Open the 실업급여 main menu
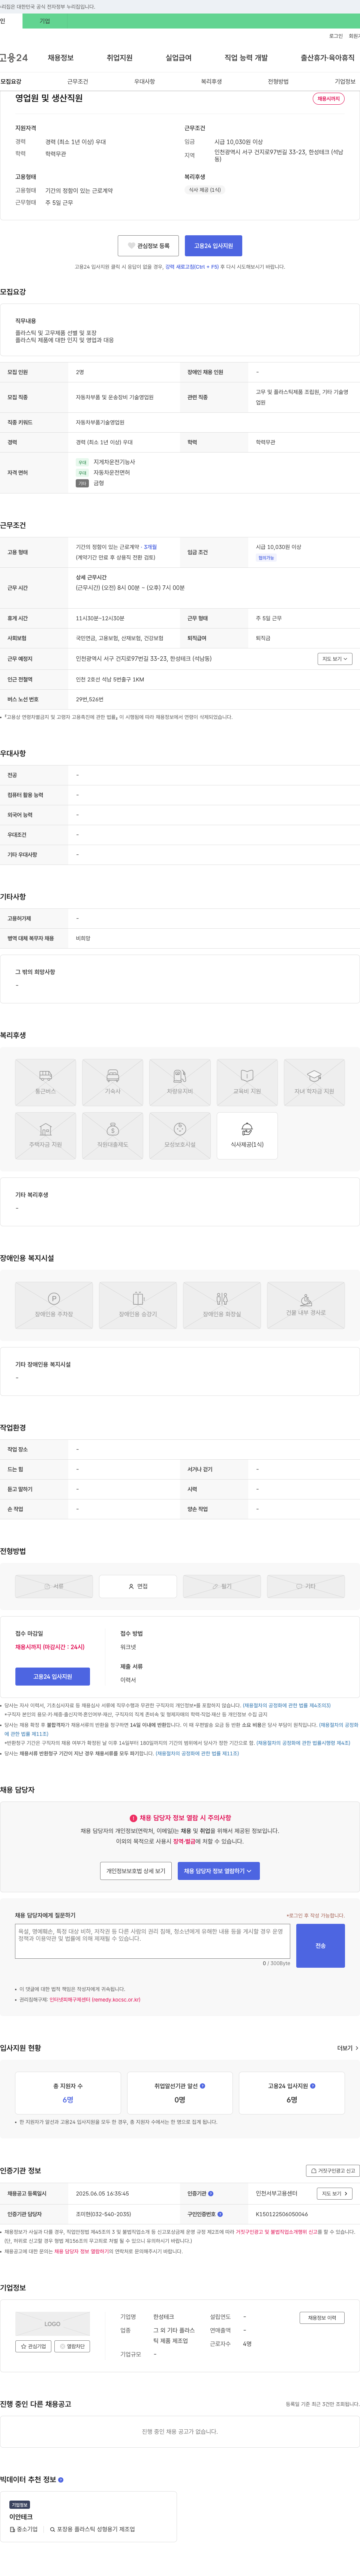The width and height of the screenshot is (360, 2576). coord(178,58)
